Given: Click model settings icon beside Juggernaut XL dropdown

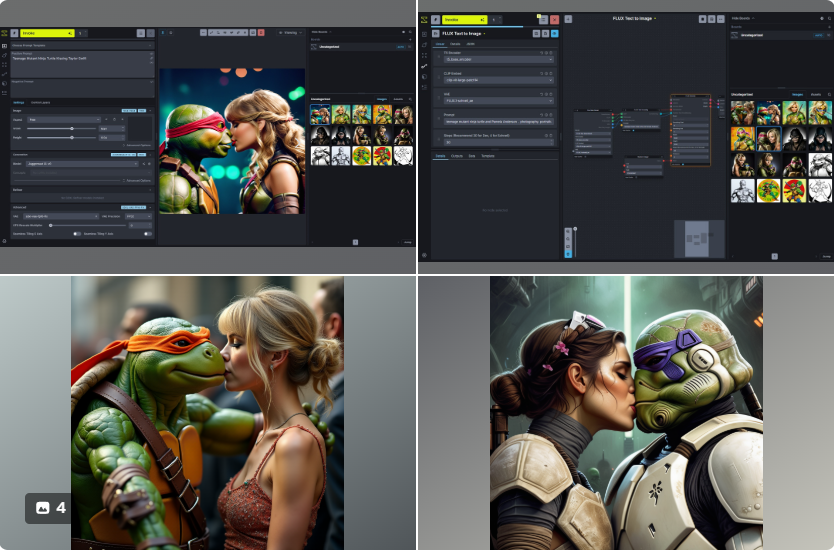Looking at the screenshot, I should point(149,164).
